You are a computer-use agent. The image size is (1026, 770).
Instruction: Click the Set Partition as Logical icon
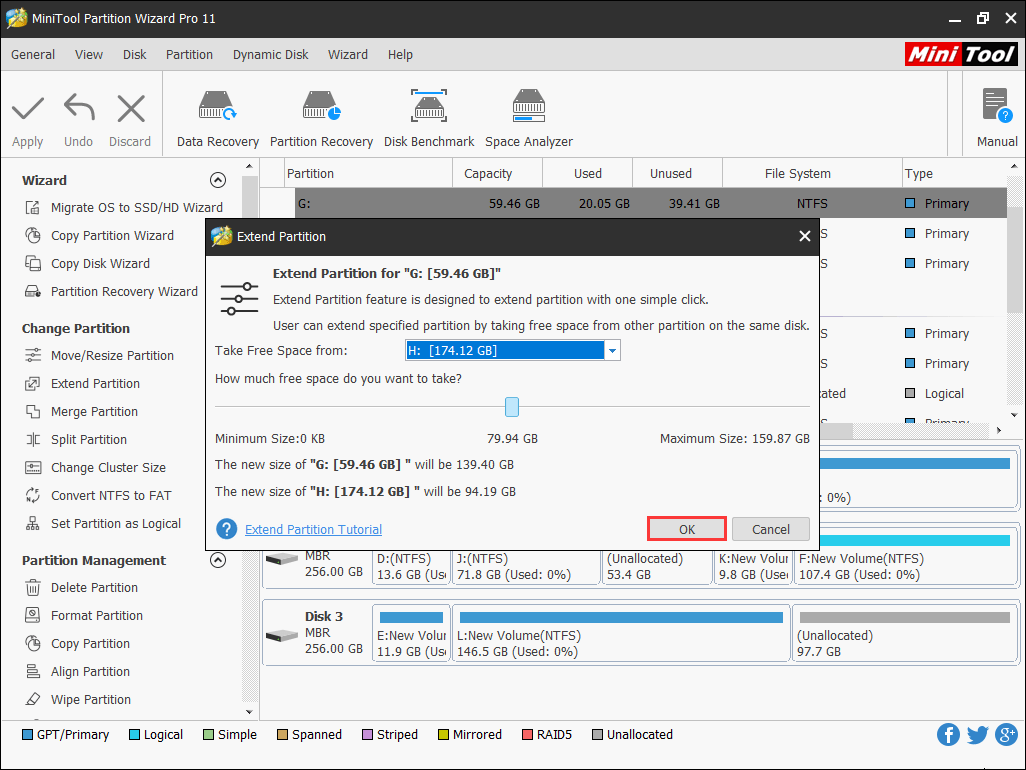coord(33,523)
